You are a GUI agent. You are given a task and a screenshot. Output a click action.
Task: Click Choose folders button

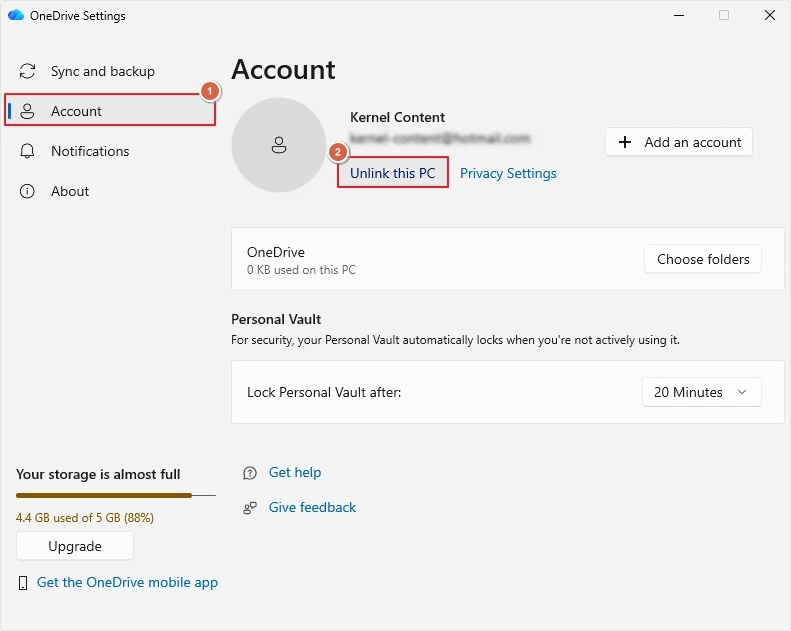pyautogui.click(x=703, y=259)
